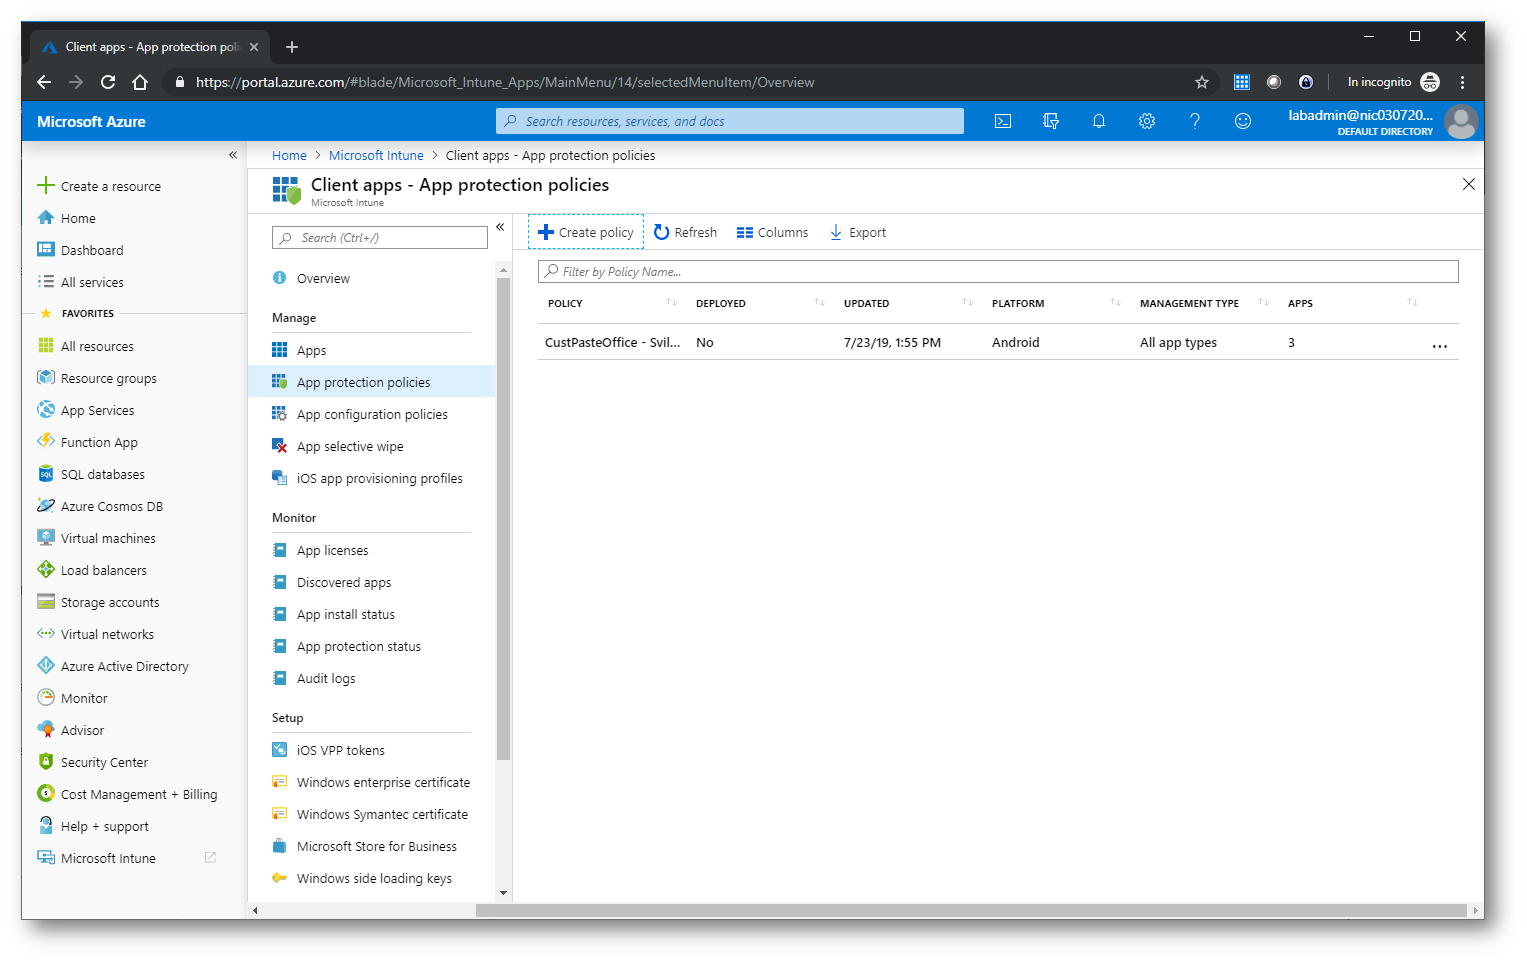The image size is (1527, 962).
Task: Click blade menu Search field
Action: 380,237
